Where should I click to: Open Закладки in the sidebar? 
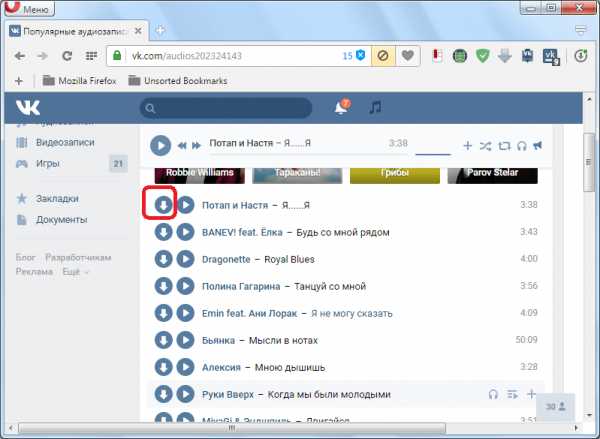click(x=57, y=199)
